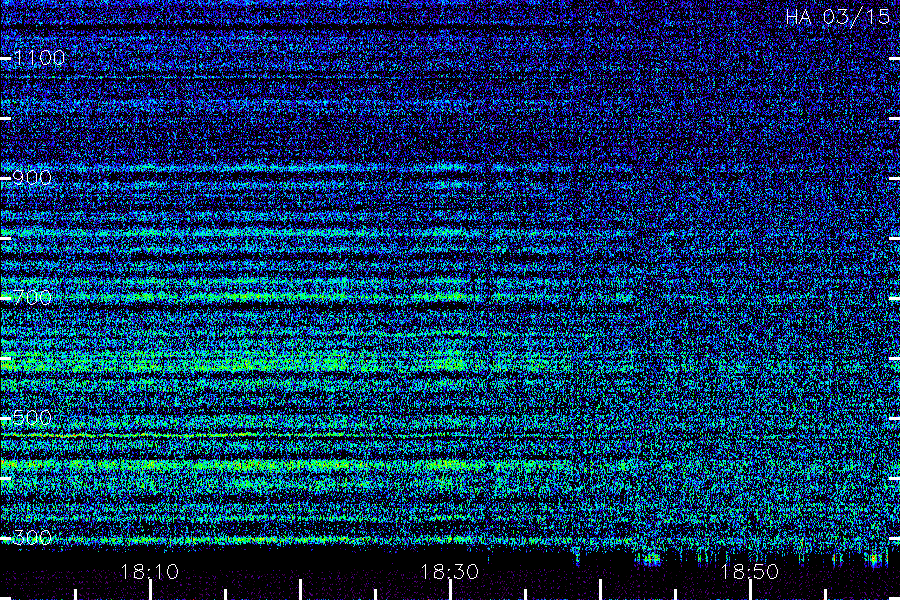
Task: Click the 900 frequency axis label
Action: (x=32, y=178)
